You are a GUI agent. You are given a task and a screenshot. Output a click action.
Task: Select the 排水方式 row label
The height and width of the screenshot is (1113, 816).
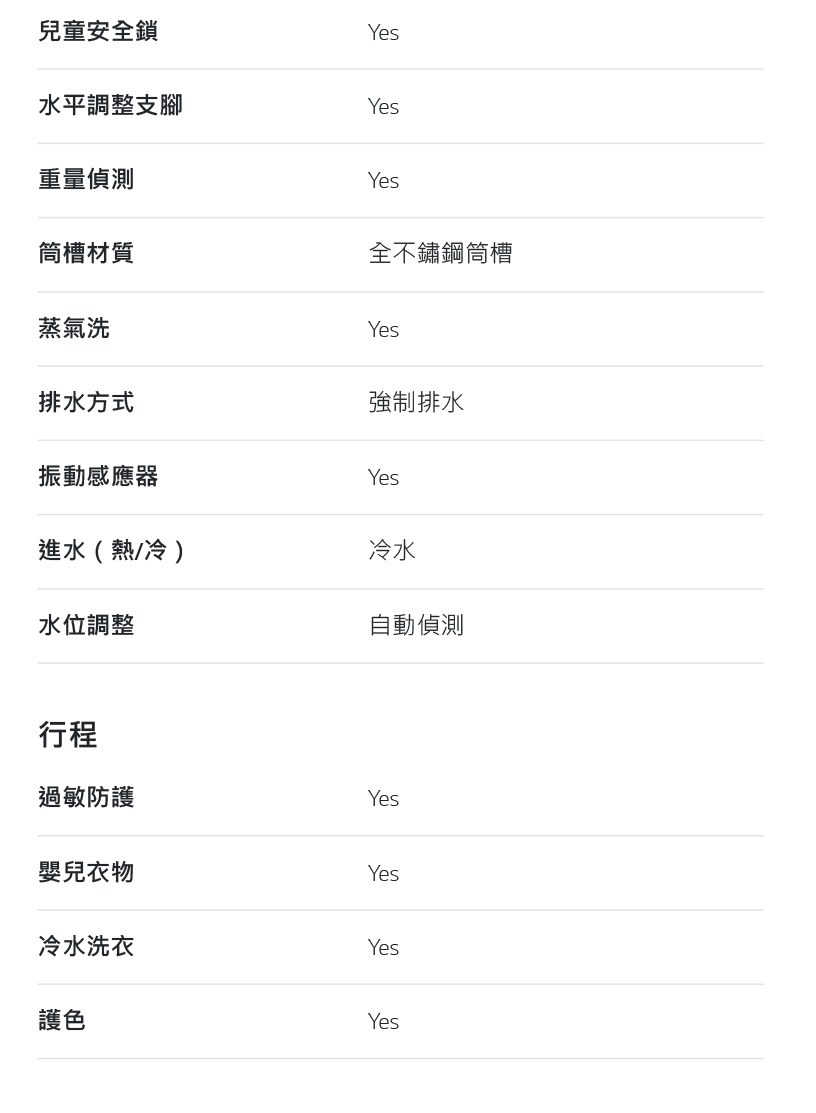pos(86,402)
